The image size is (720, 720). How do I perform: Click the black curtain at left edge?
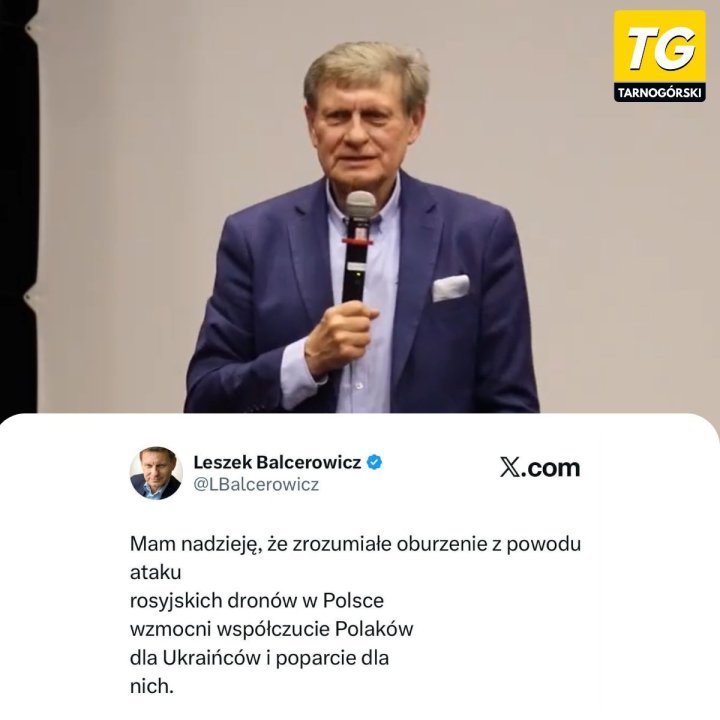pos(17,207)
